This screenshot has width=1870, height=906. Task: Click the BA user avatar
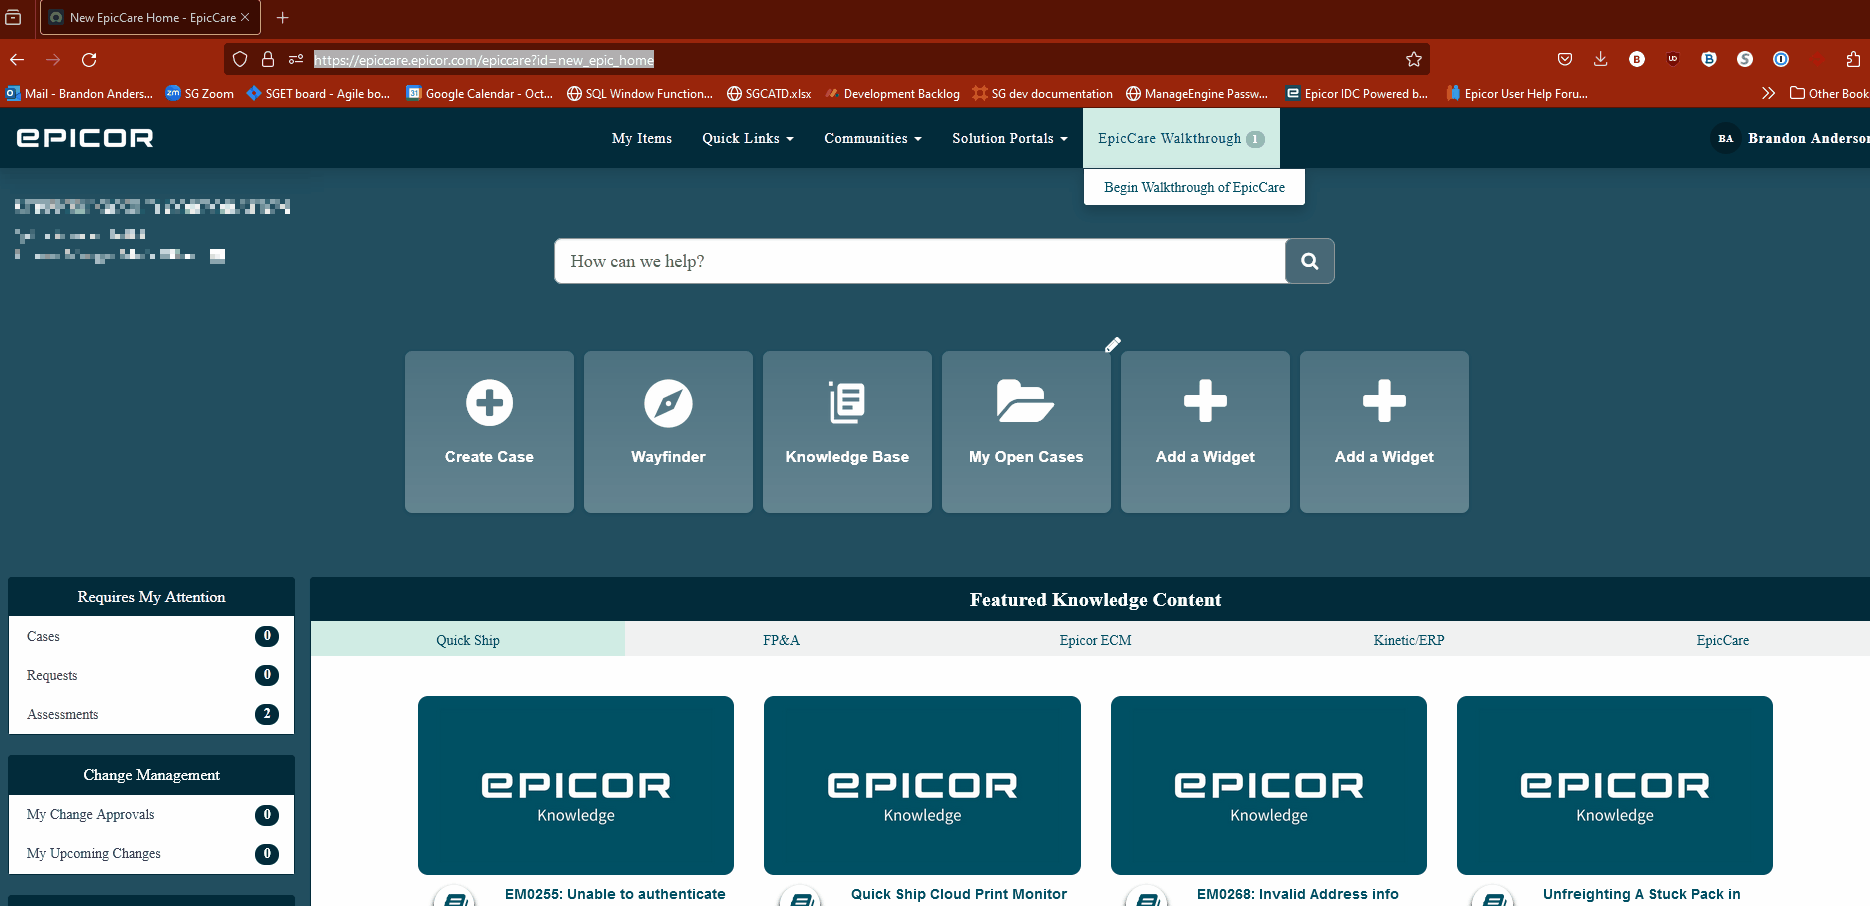[1726, 138]
